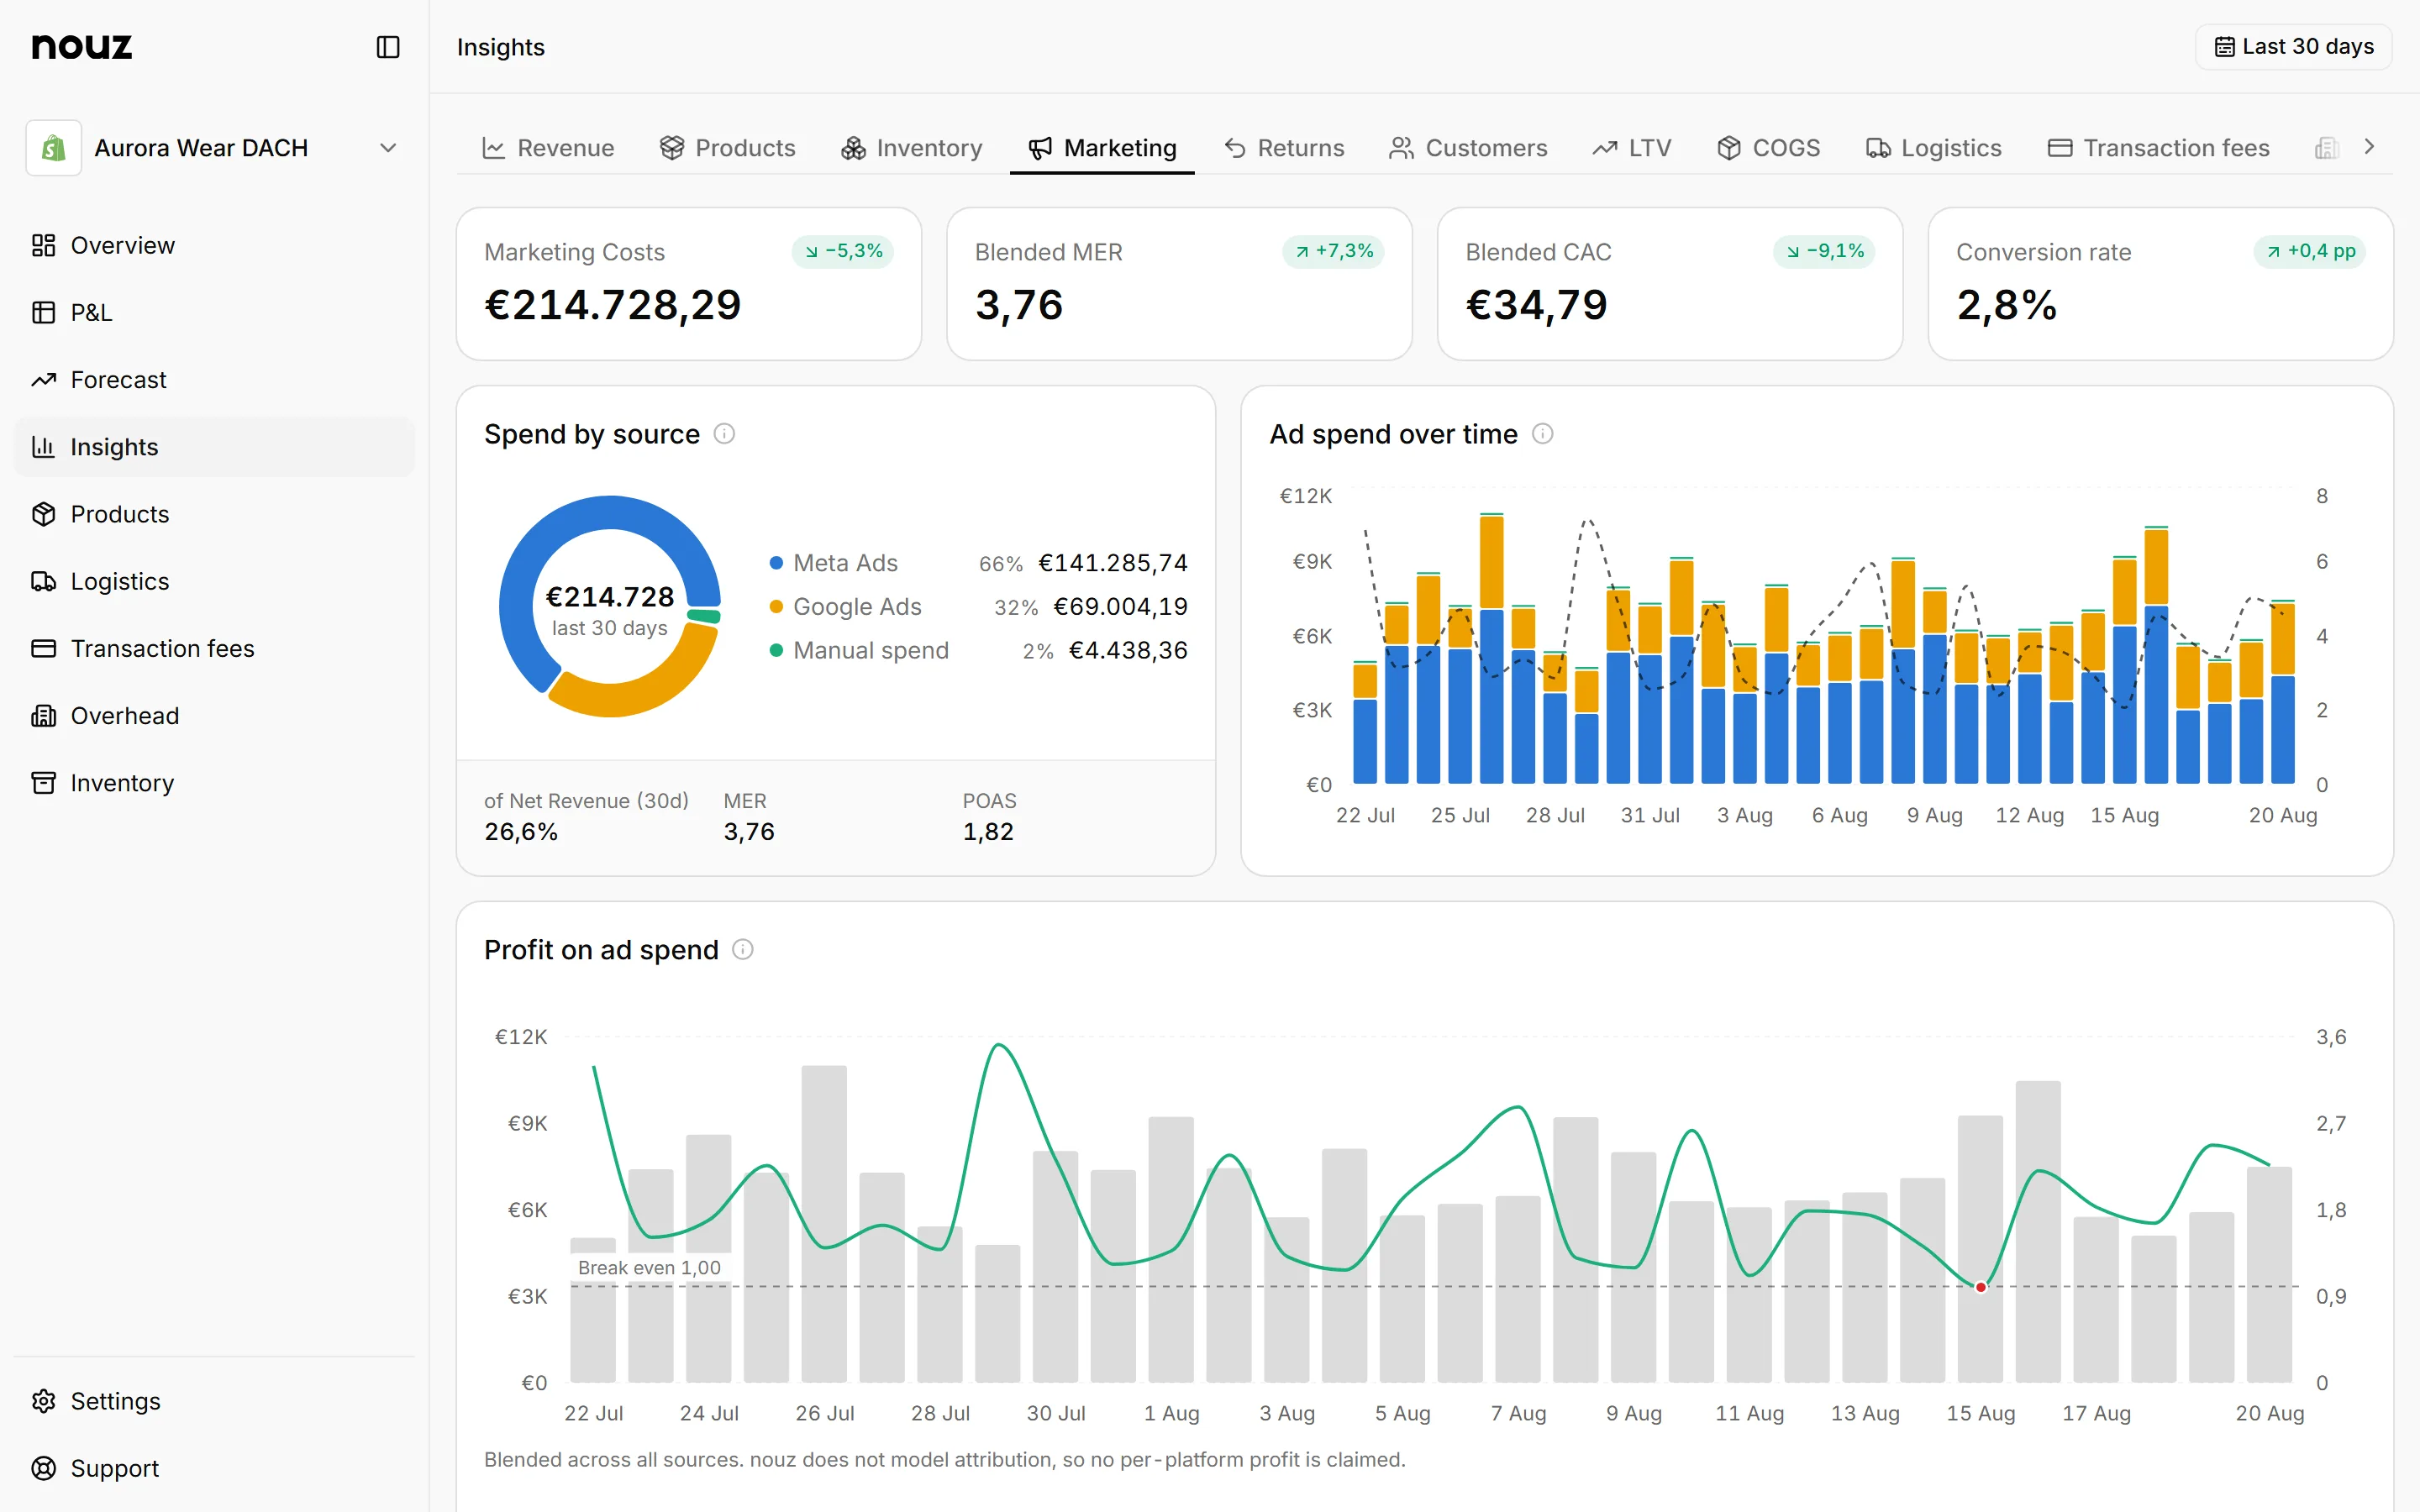
Task: Click the info icon next to Profit on ad spend
Action: tap(742, 949)
